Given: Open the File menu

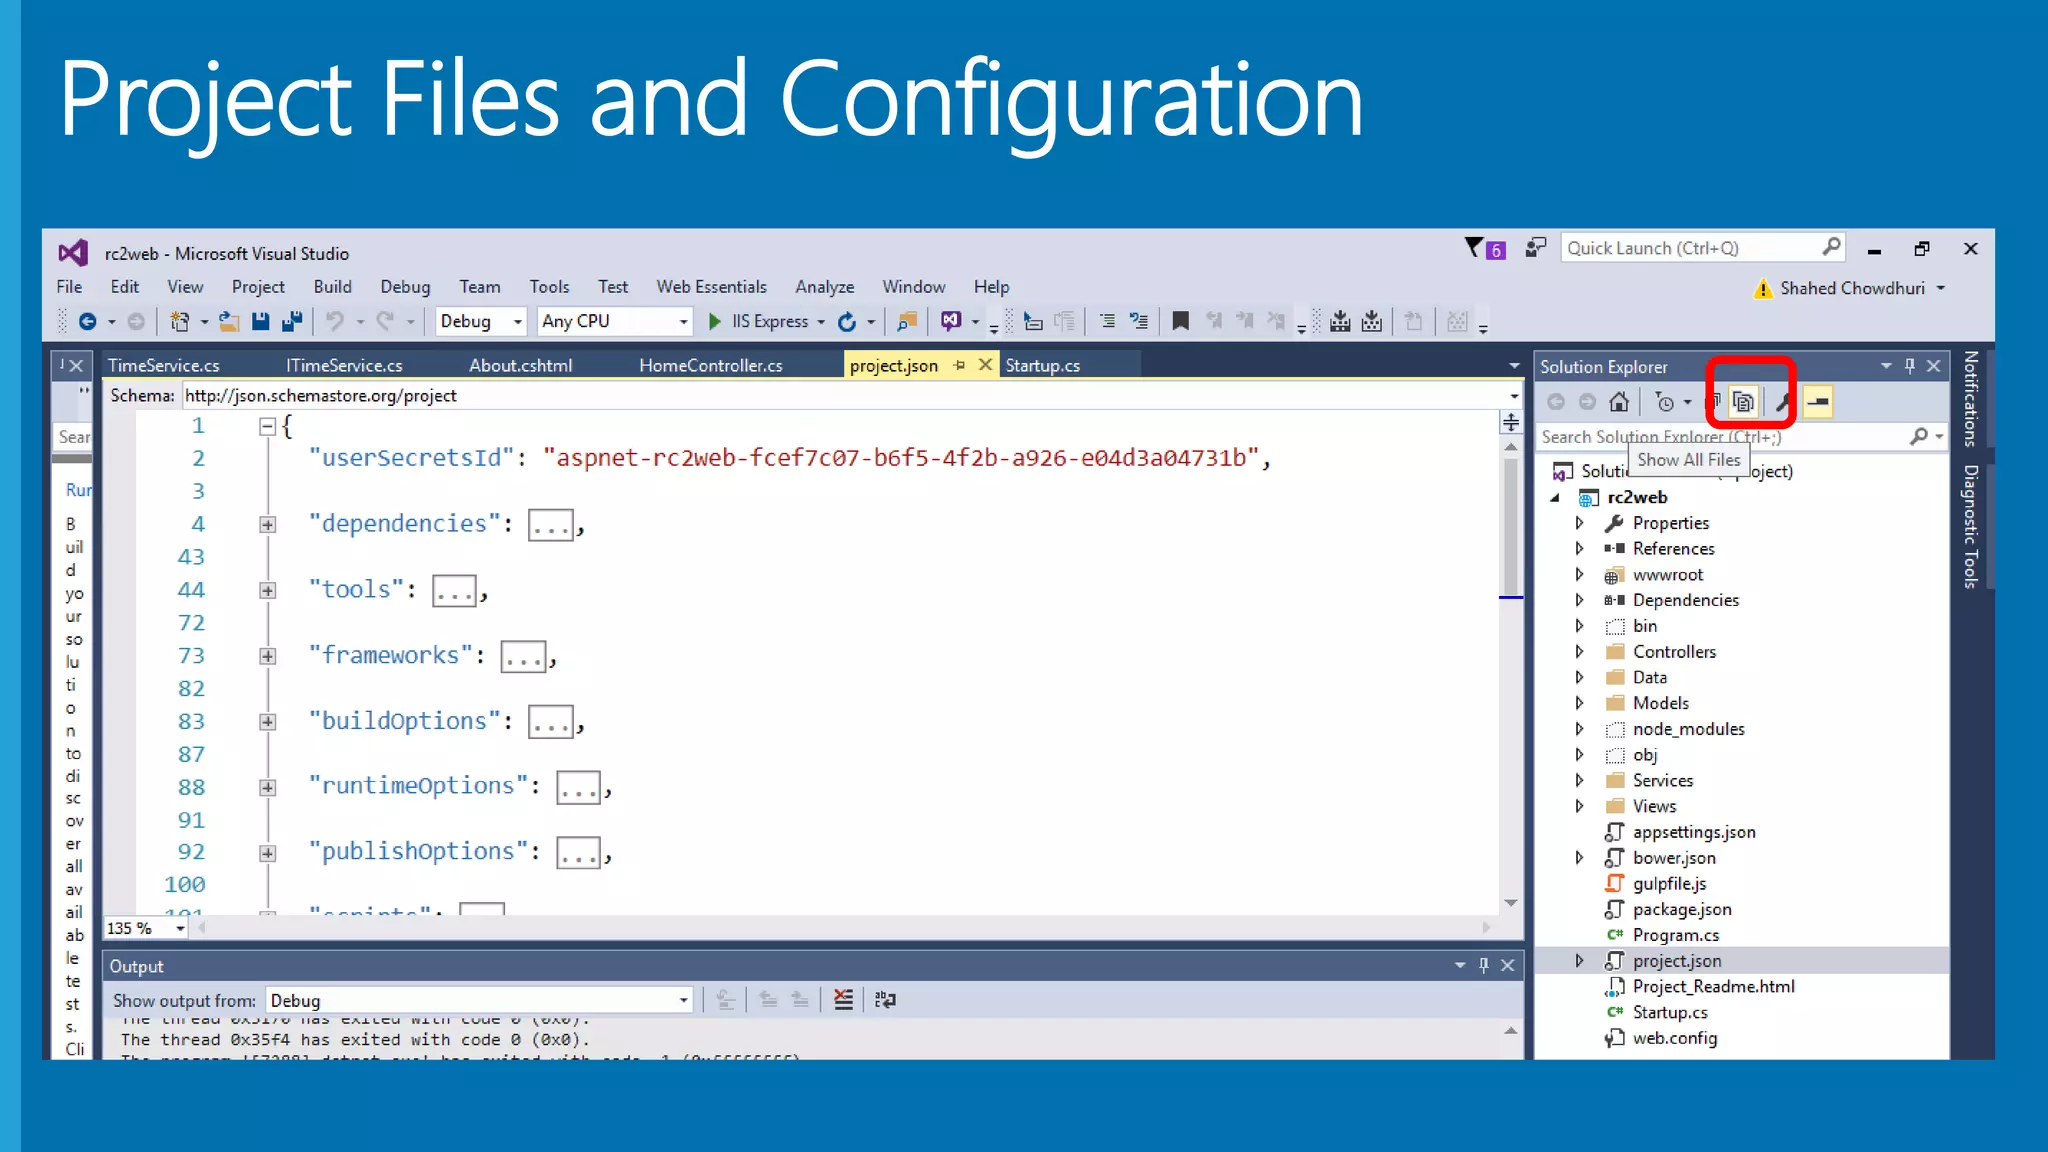Looking at the screenshot, I should coord(69,287).
